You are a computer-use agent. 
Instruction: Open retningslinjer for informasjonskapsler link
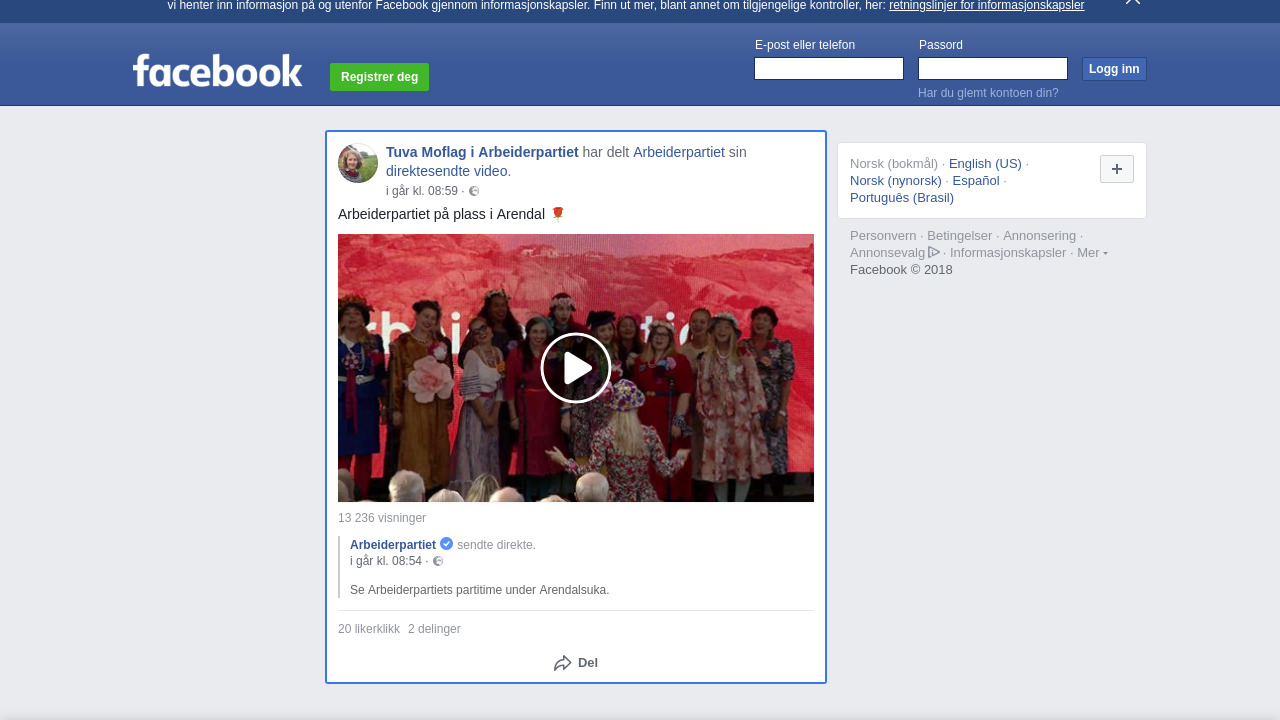pos(987,5)
